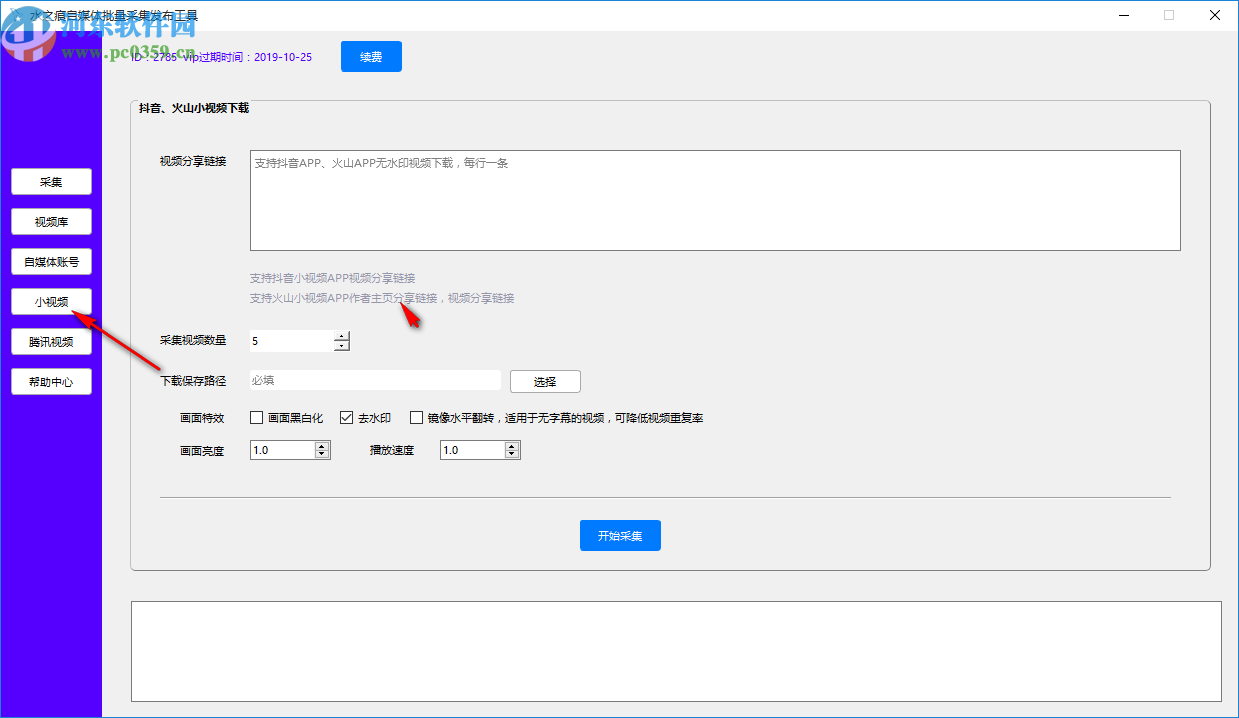Click the bottom log output box

[x=676, y=651]
